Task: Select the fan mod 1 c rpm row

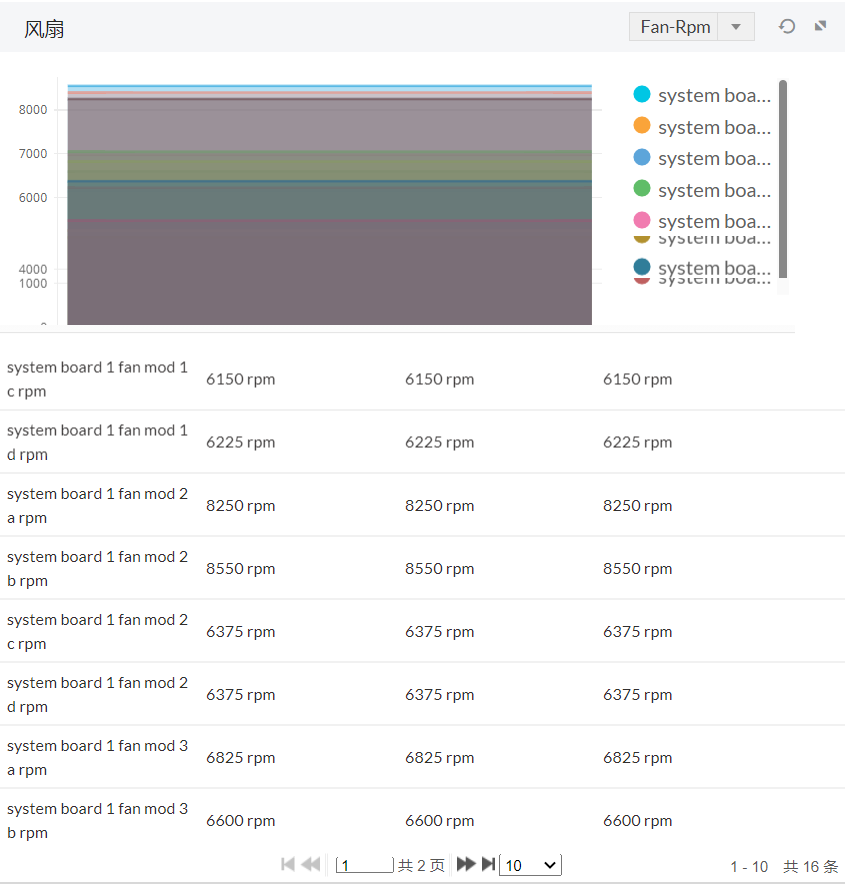Action: tap(97, 379)
